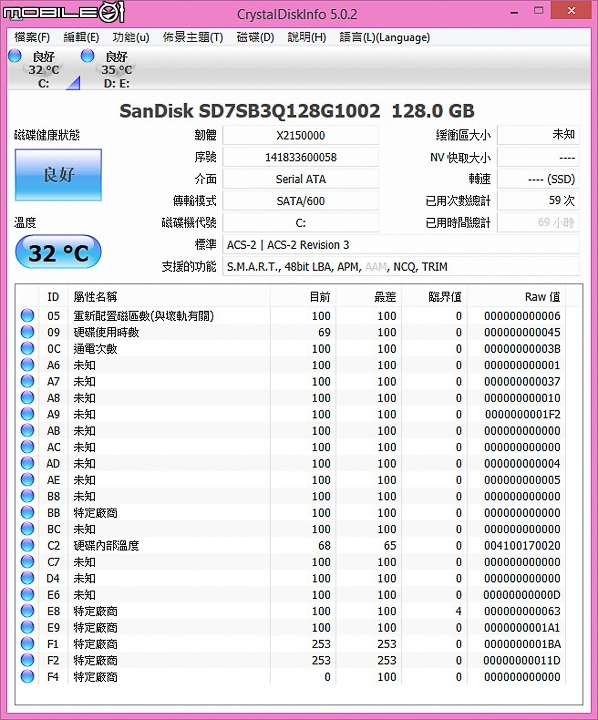Viewport: 598px width, 720px height.
Task: Click the status orb of attribute 09
Action: [28, 332]
